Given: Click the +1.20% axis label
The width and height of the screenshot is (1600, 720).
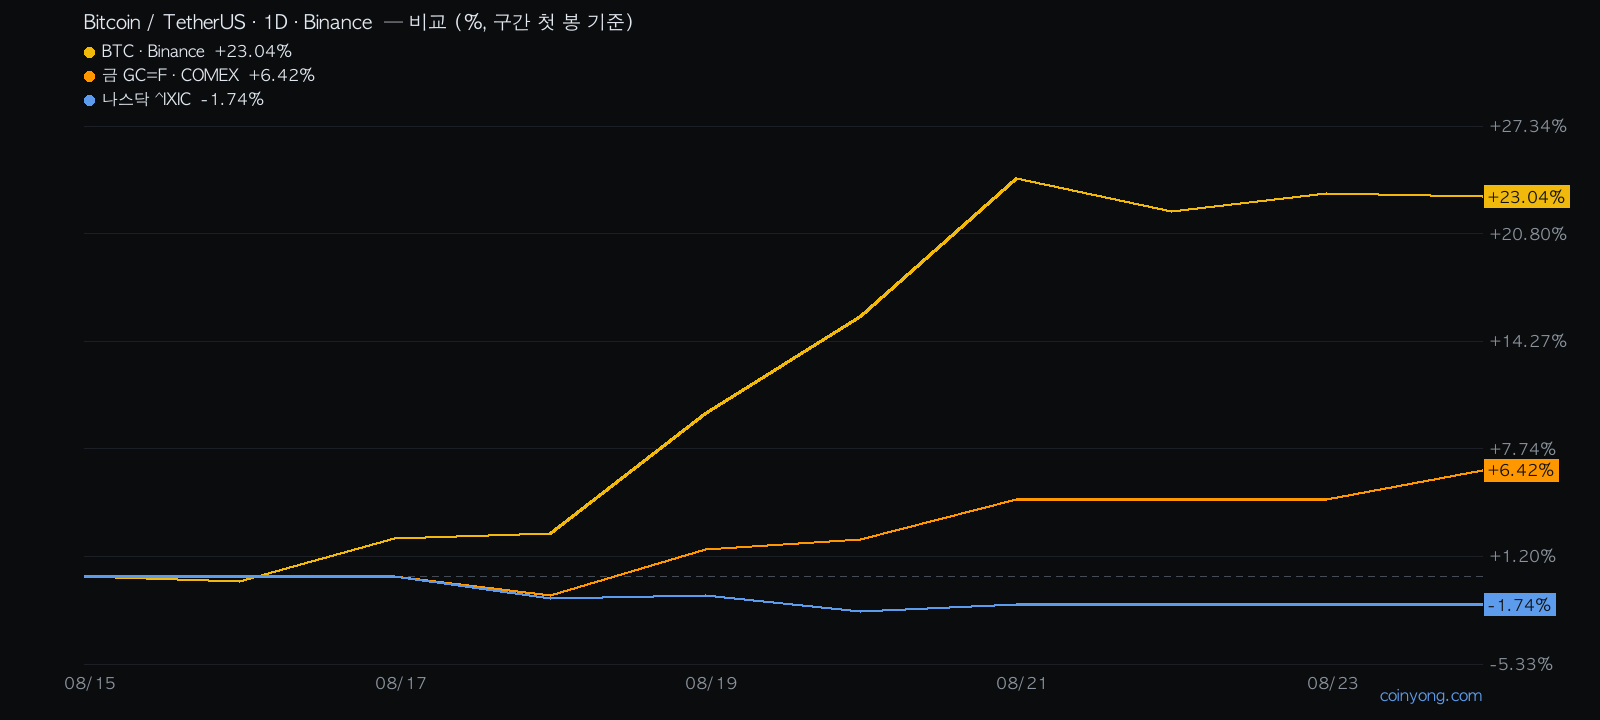Looking at the screenshot, I should click(1523, 556).
